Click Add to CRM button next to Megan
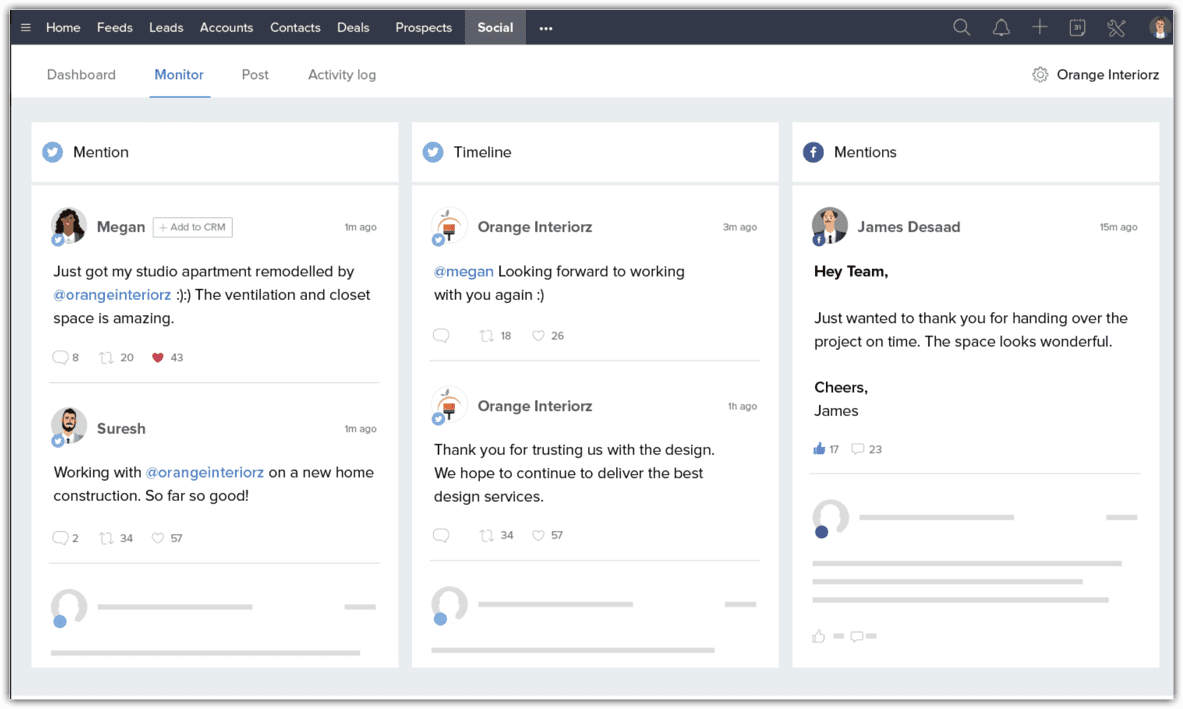The width and height of the screenshot is (1183, 709). point(192,227)
